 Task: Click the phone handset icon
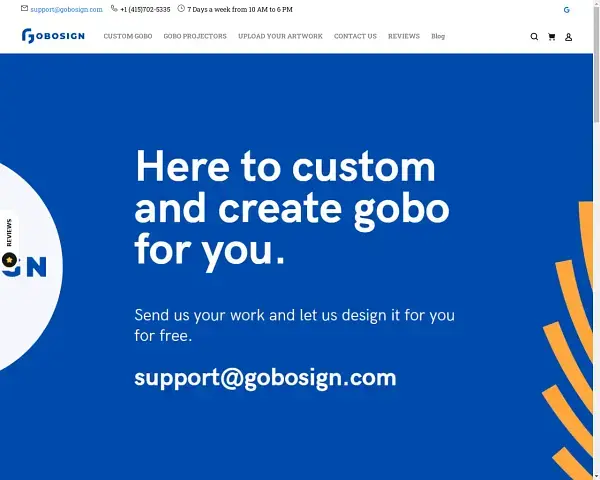click(114, 9)
